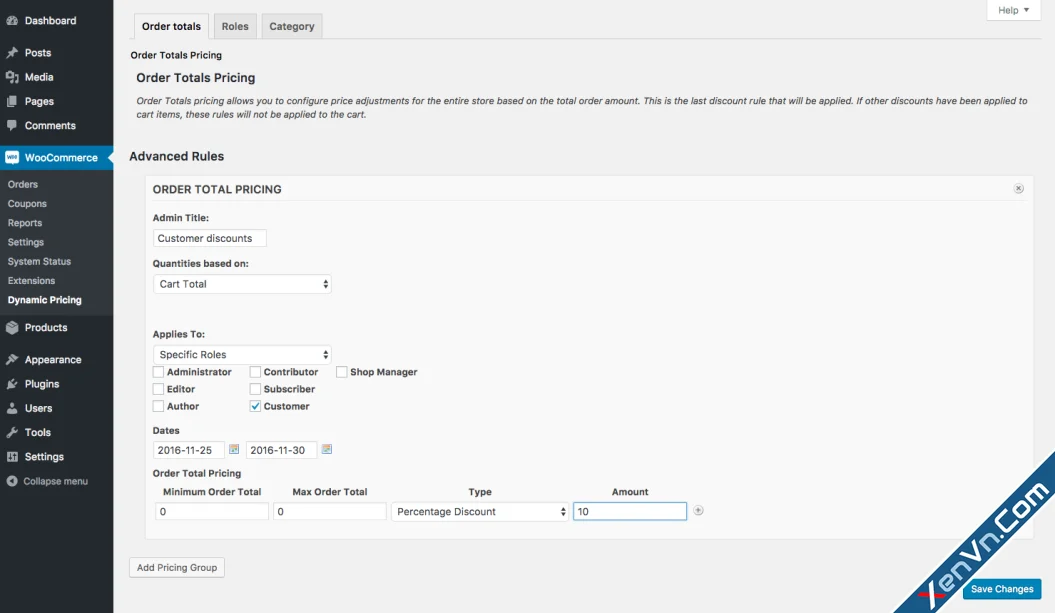Toggle the Administrator role checkbox
Image resolution: width=1055 pixels, height=613 pixels.
[158, 372]
